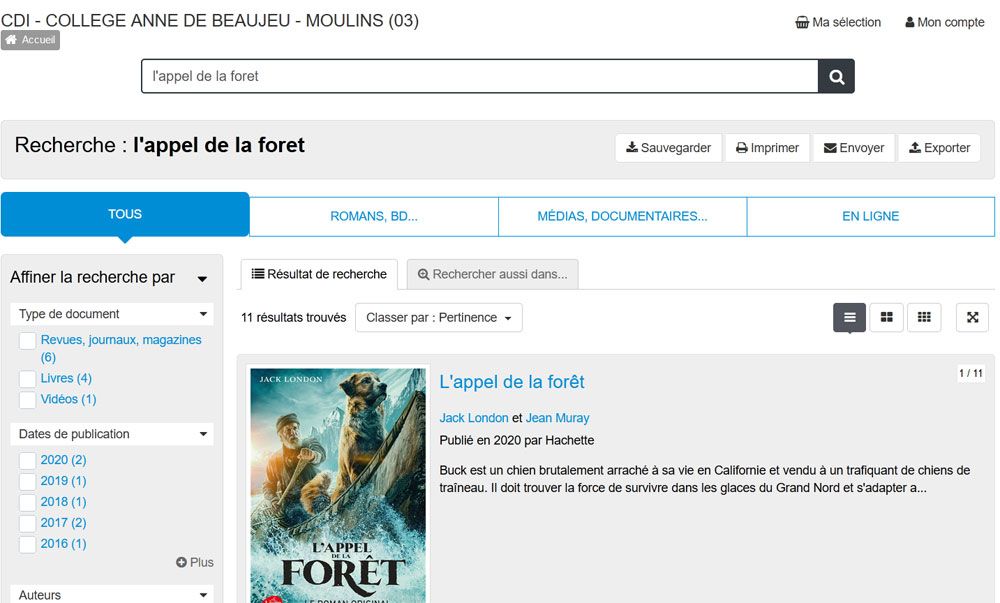The height and width of the screenshot is (603, 1000).
Task: Tick the Vidéos (1) filter checkbox
Action: pos(28,400)
